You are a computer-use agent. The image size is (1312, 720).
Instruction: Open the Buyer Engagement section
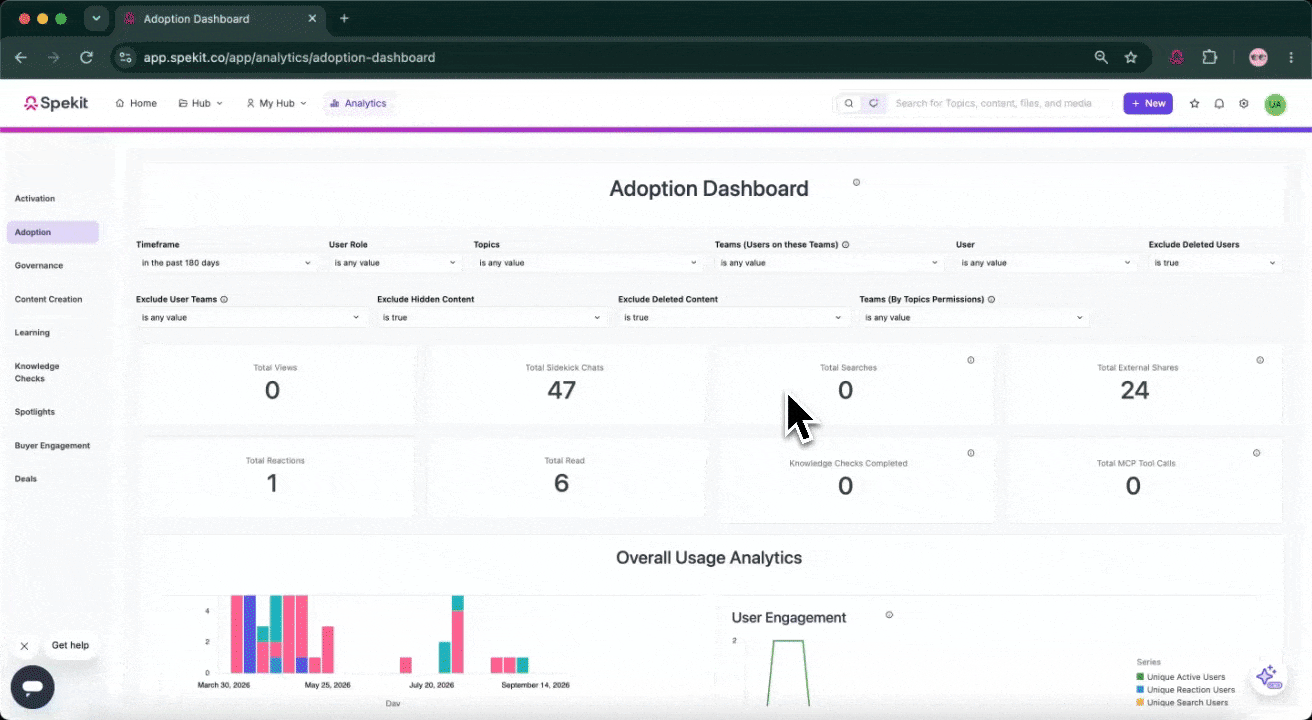pos(52,446)
